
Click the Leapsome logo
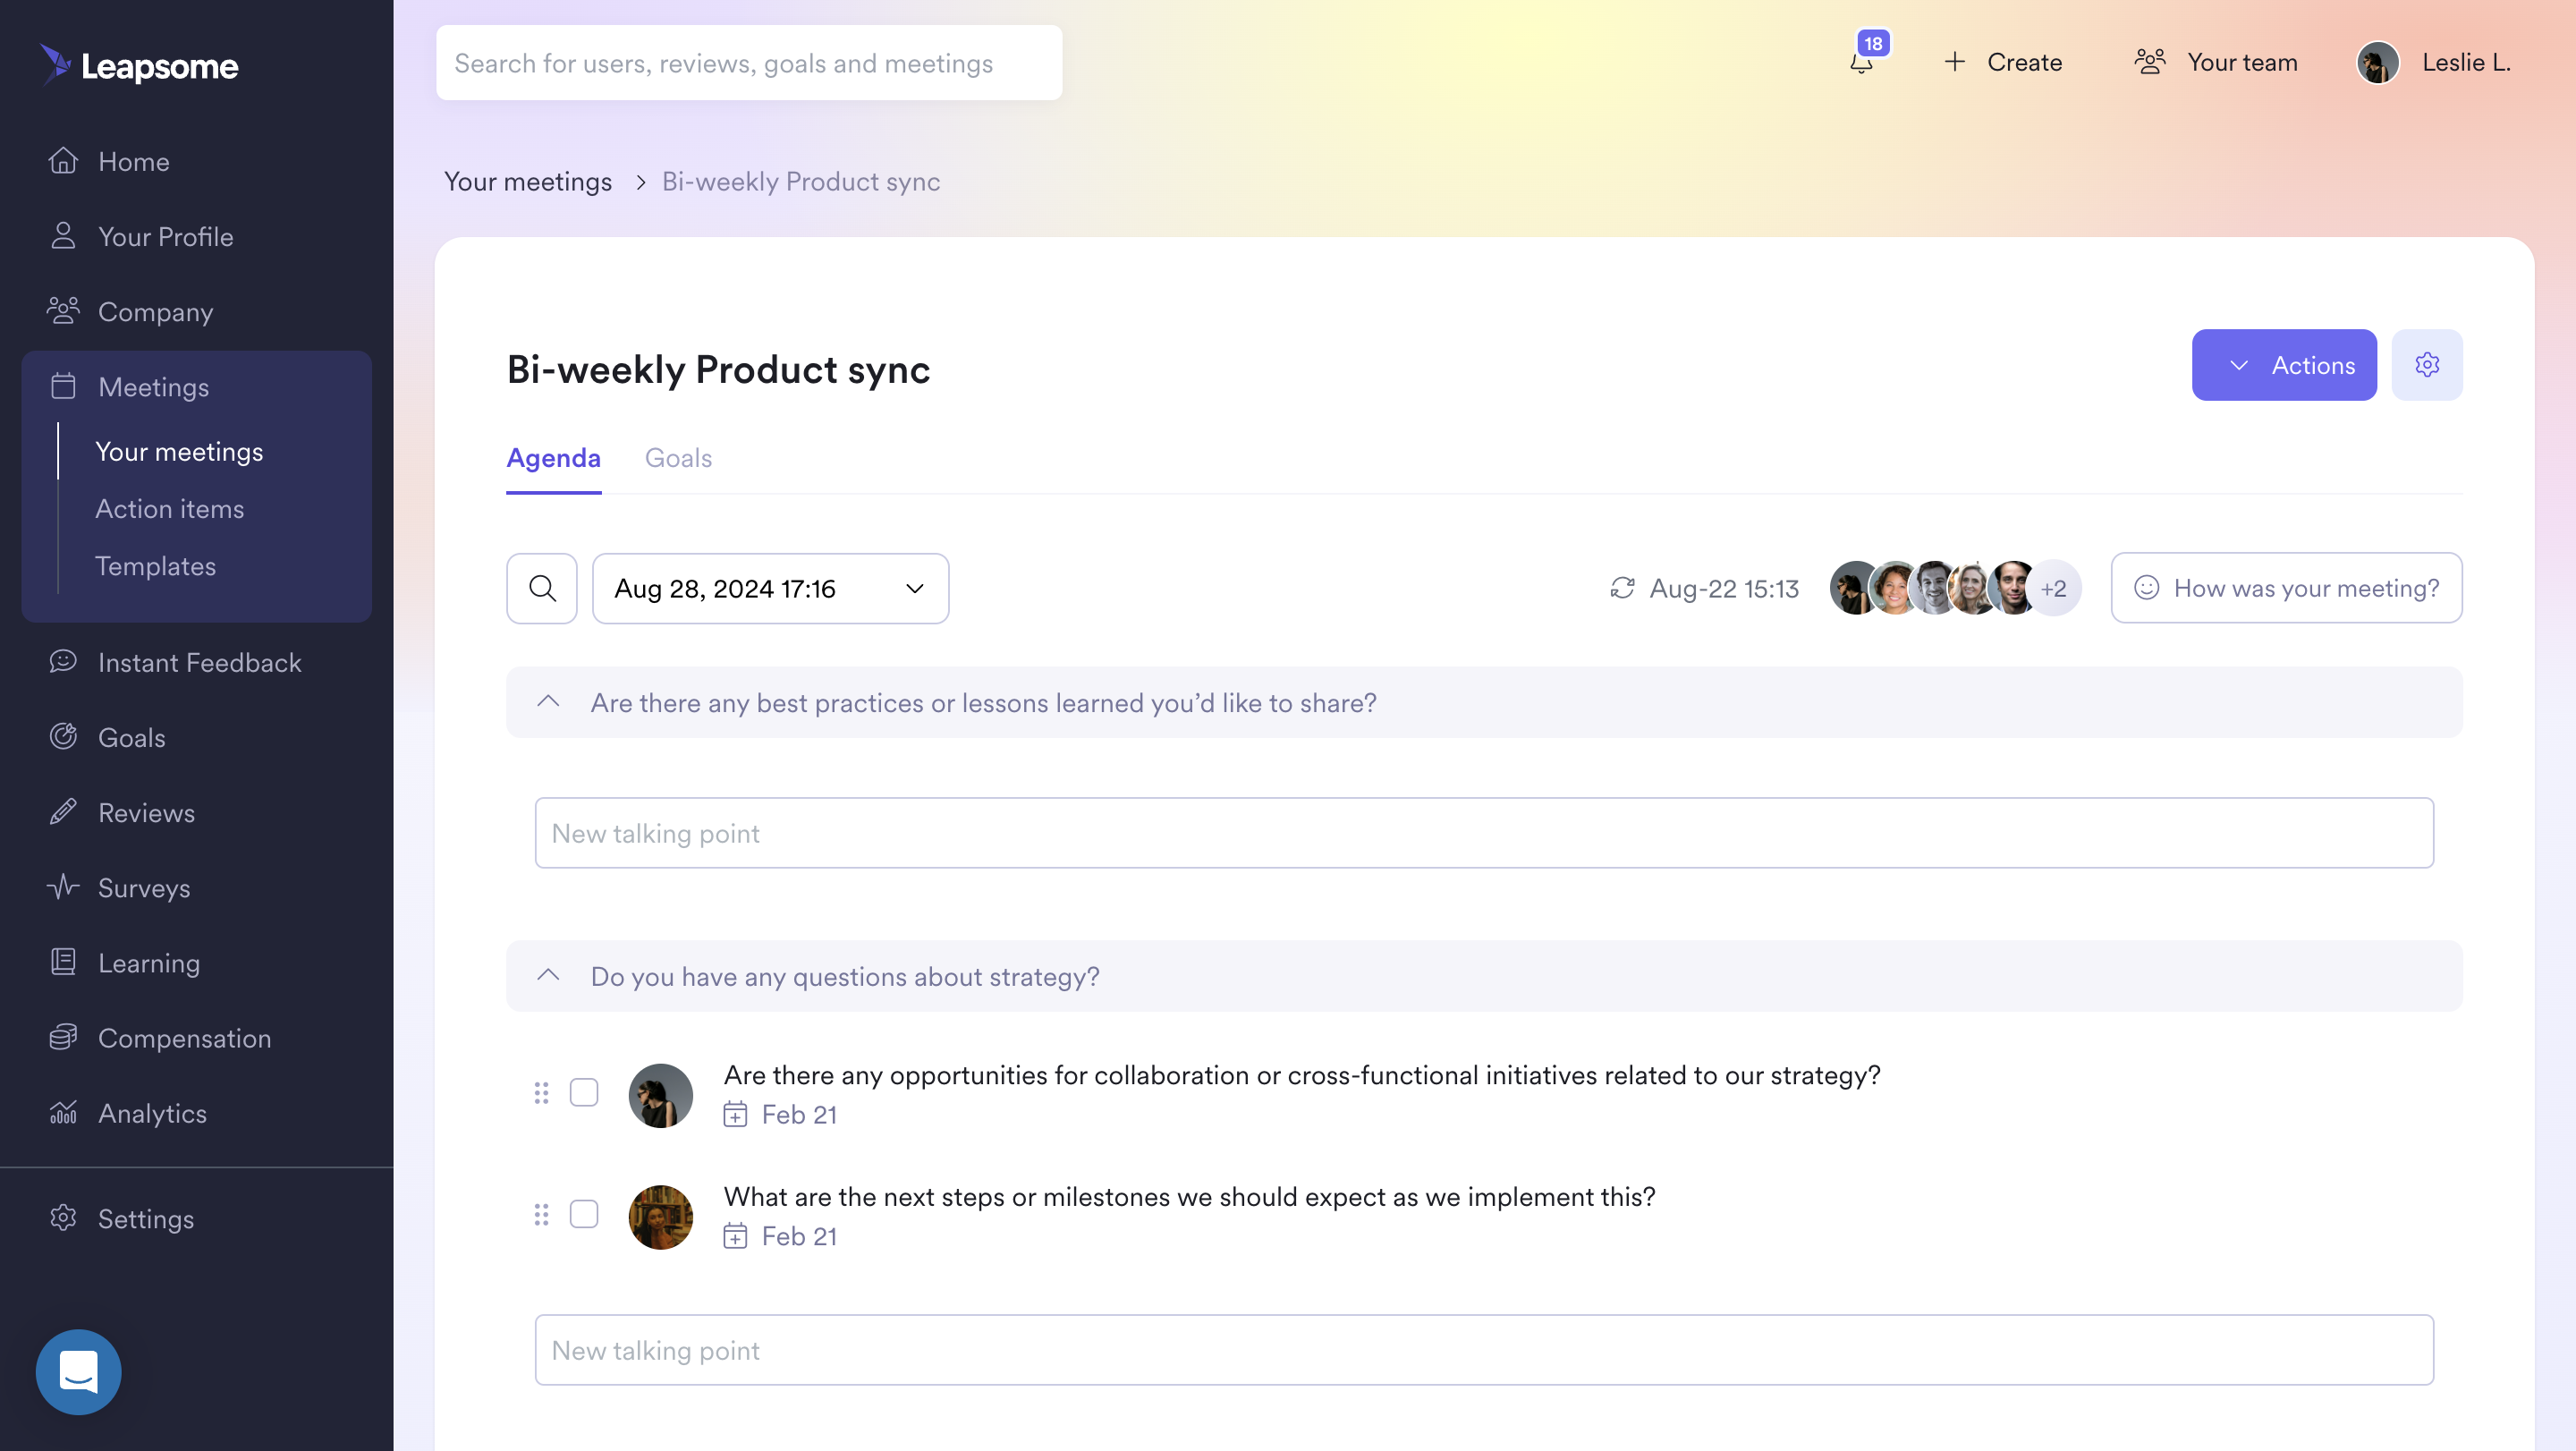(x=139, y=65)
